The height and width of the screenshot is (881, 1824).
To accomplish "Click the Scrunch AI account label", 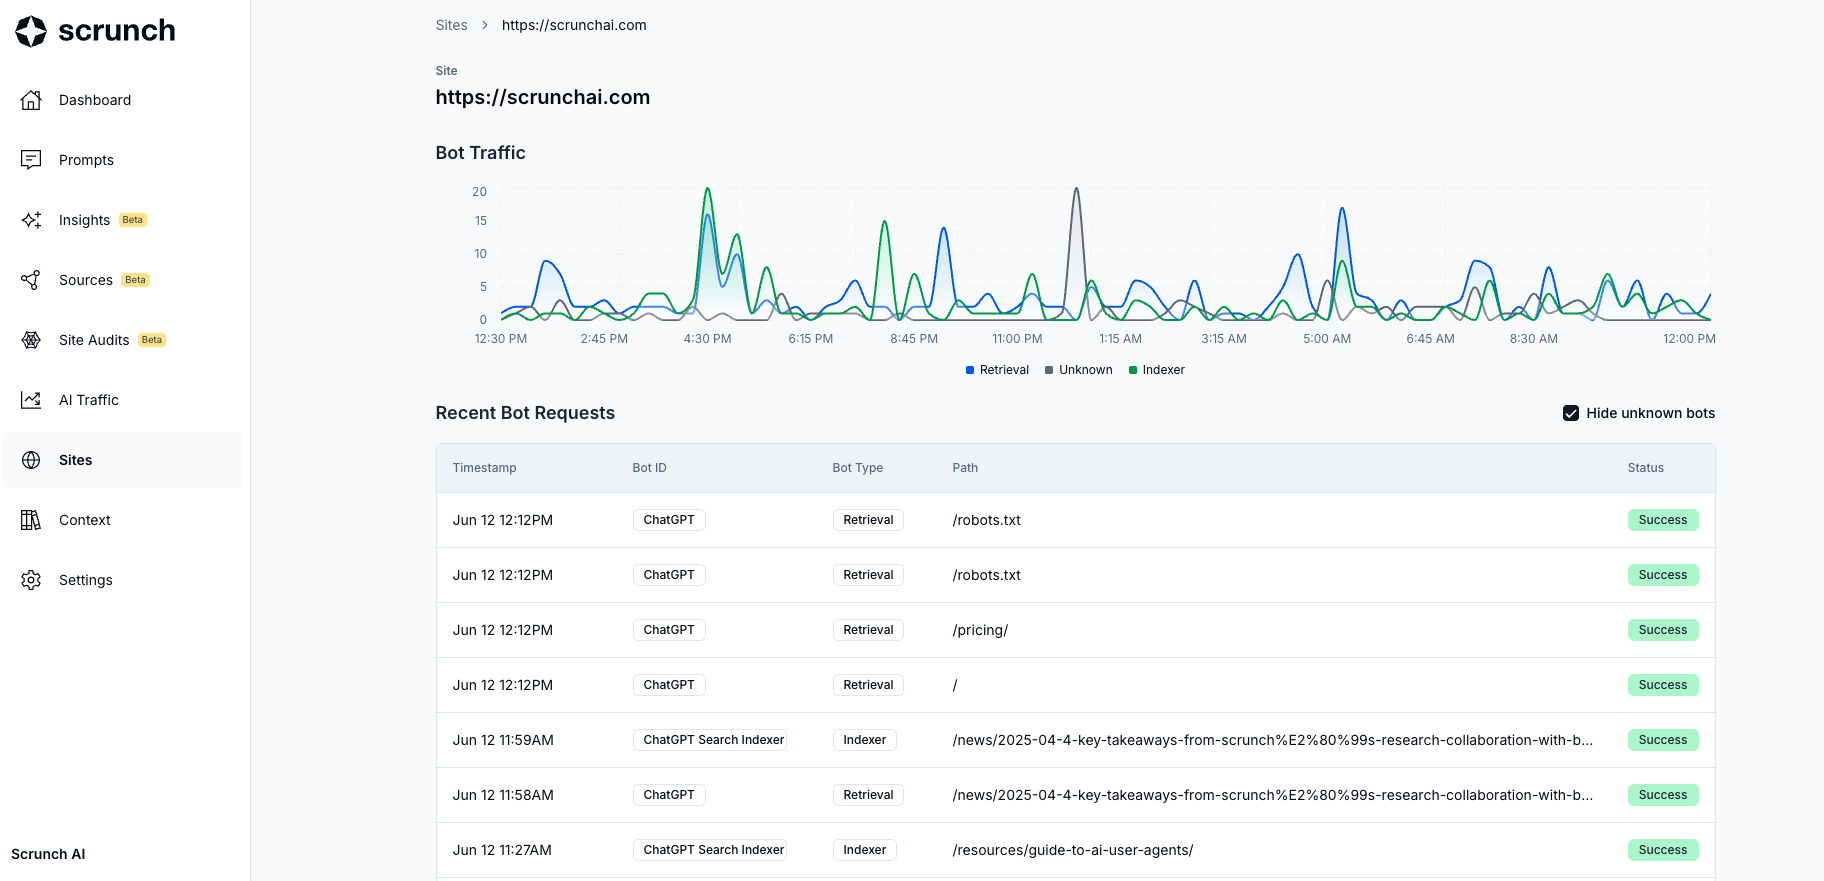I will click(x=48, y=854).
